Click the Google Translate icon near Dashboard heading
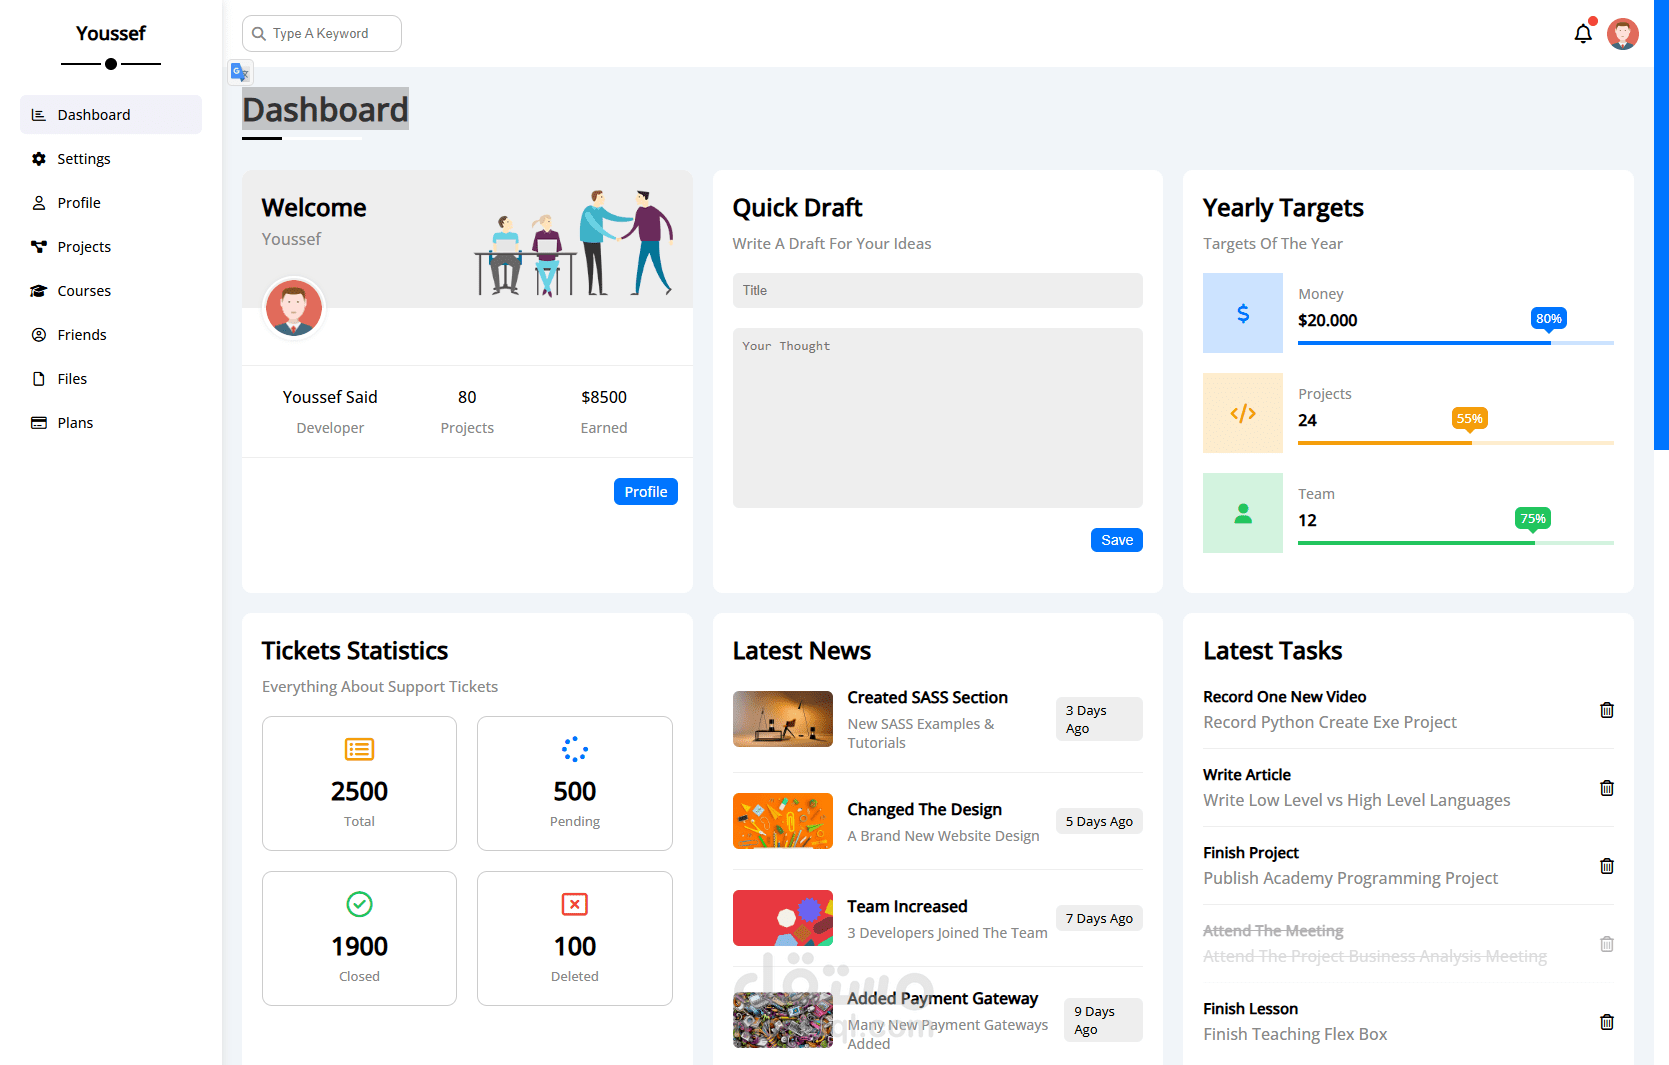The width and height of the screenshot is (1669, 1065). [x=240, y=72]
